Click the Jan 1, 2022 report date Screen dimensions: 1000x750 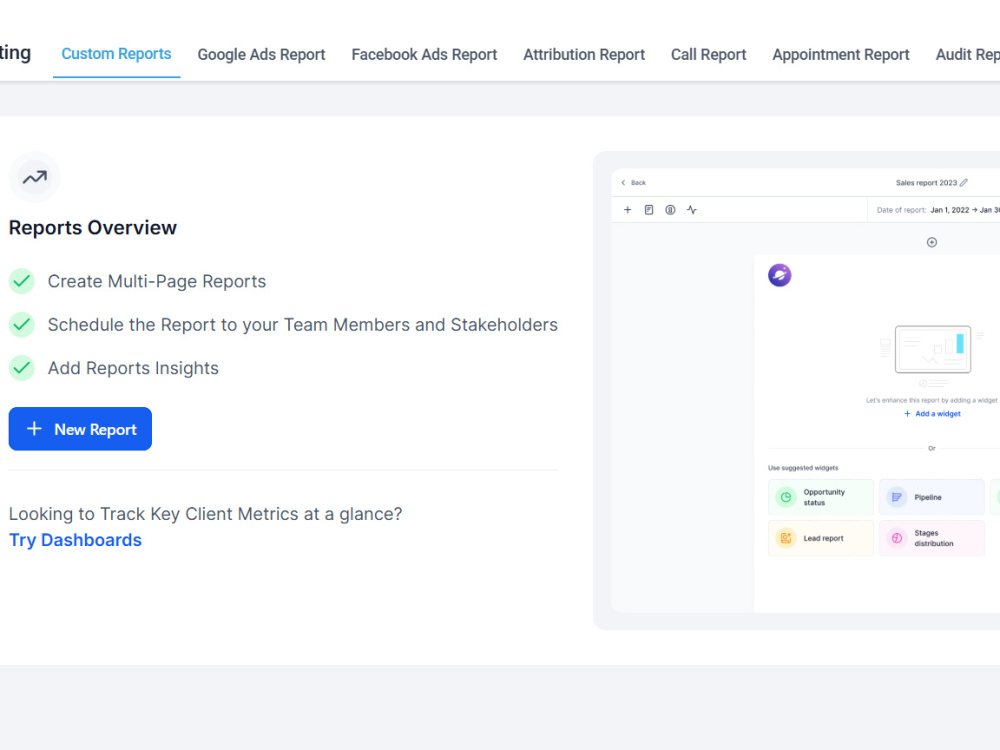click(x=949, y=210)
